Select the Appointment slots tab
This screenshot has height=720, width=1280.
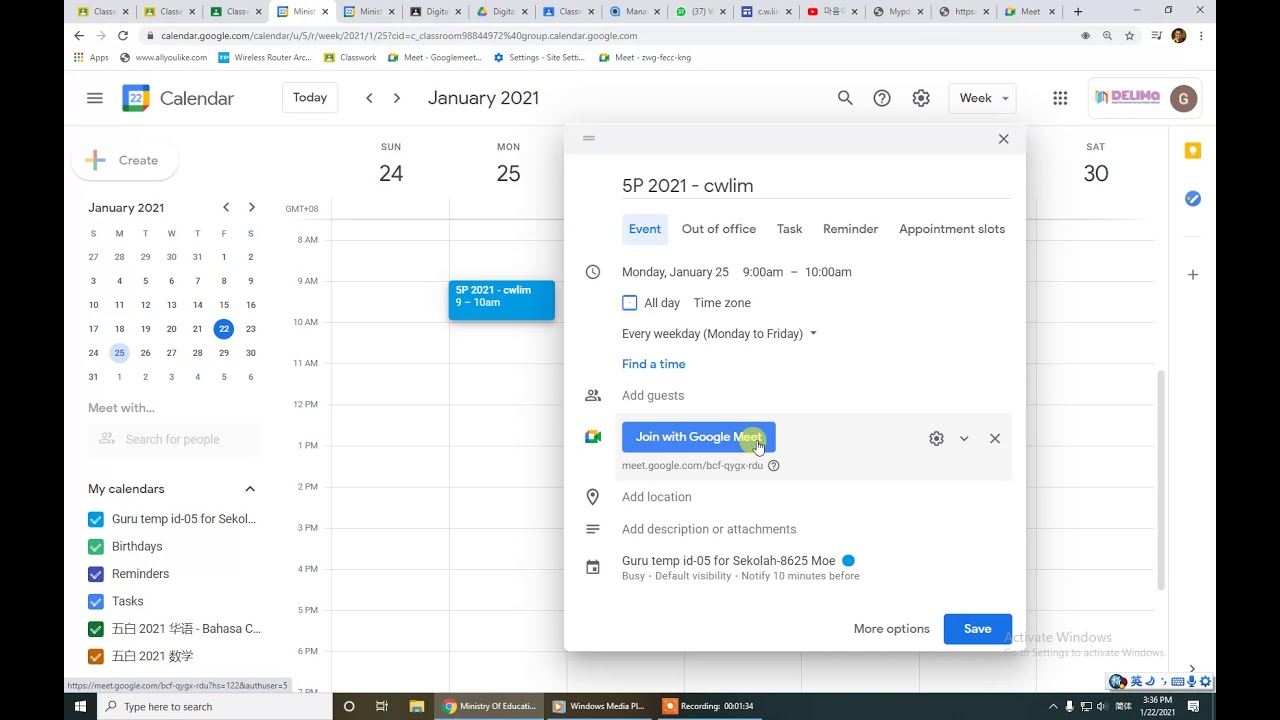tap(952, 229)
